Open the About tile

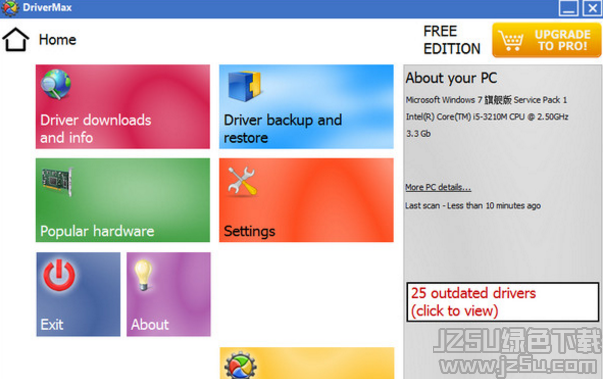[168, 294]
